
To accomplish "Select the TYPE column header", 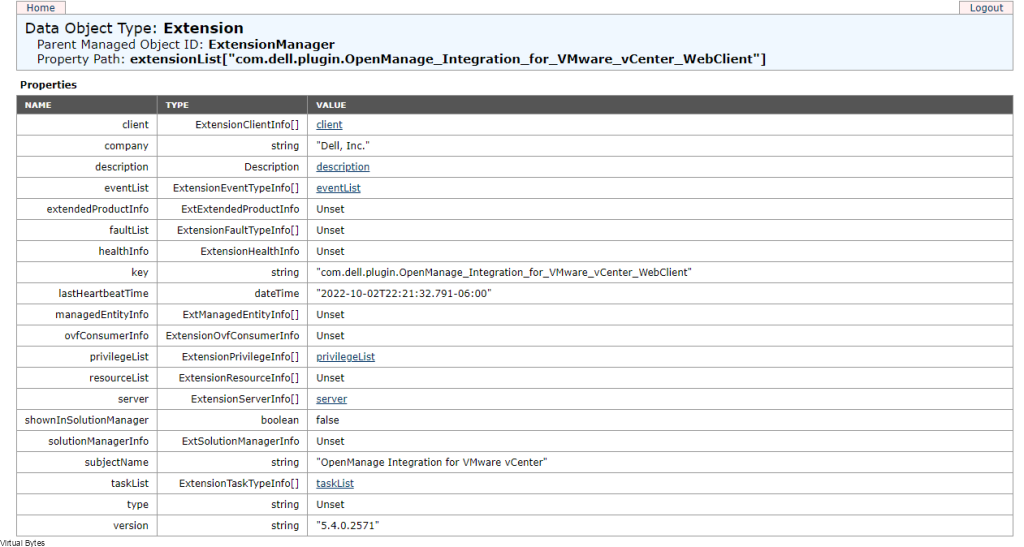I will [x=232, y=105].
